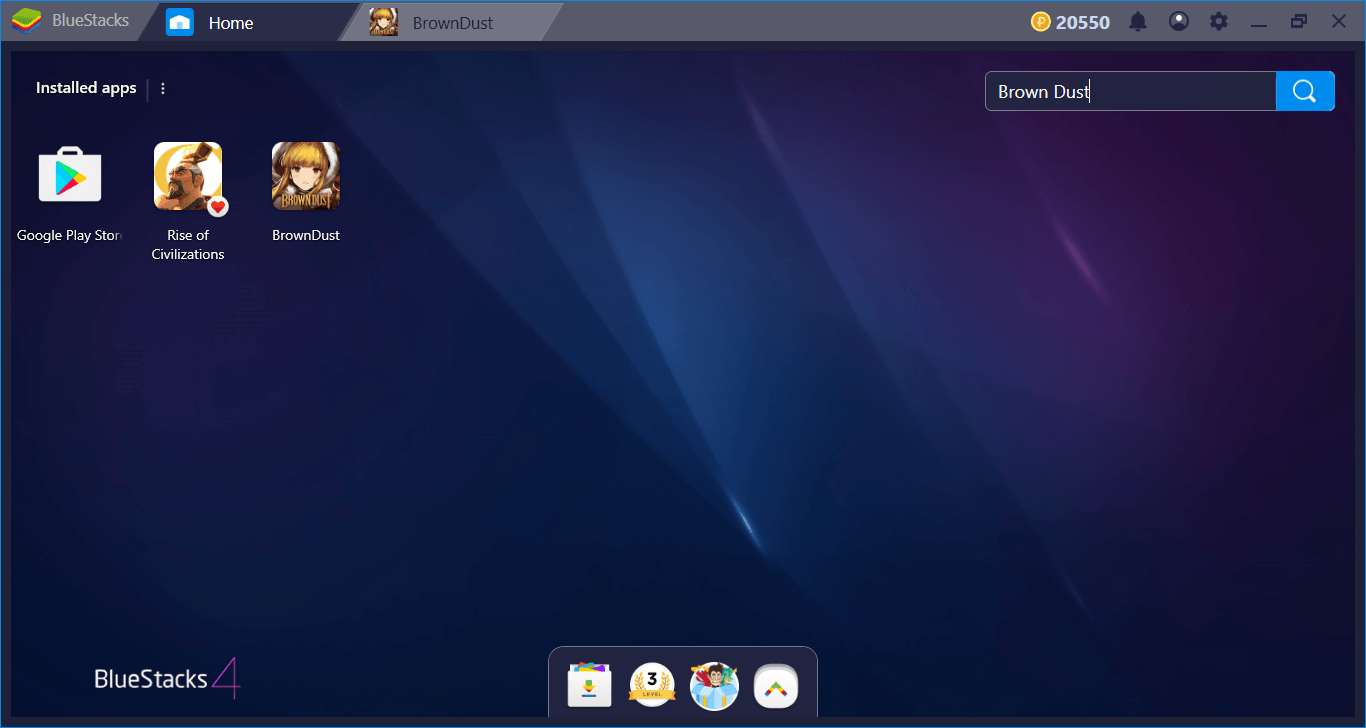Screen dimensions: 1366x728
Task: Open the notifications bell
Action: pos(1138,21)
